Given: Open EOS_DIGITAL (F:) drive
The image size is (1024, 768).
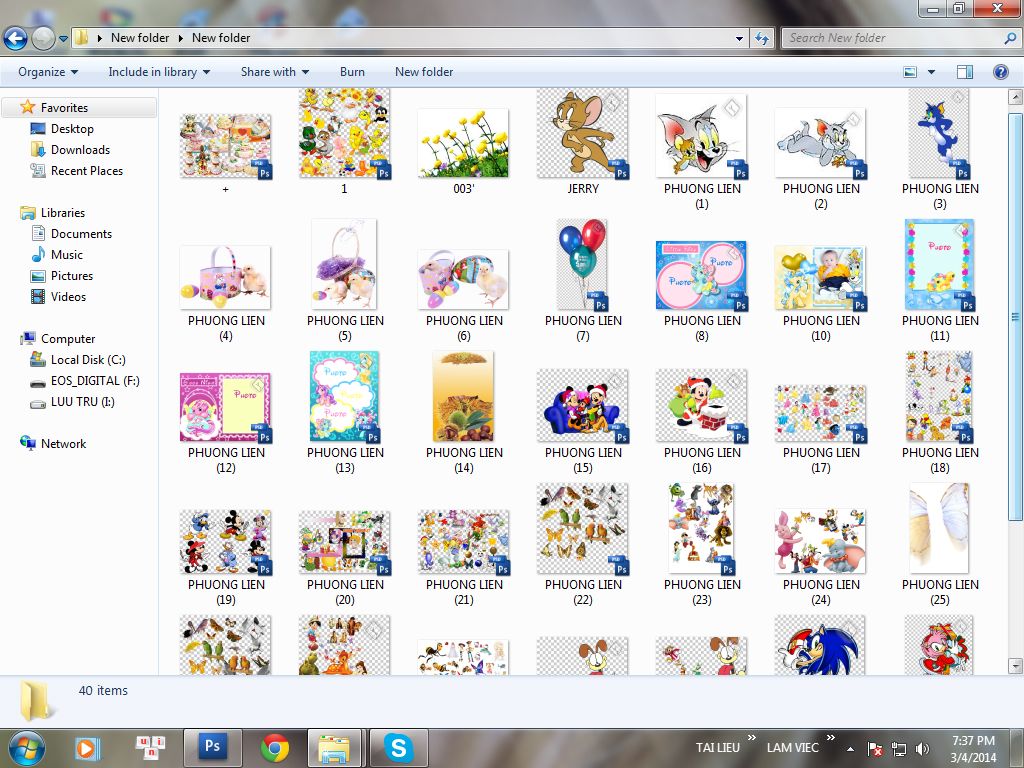Looking at the screenshot, I should click(x=95, y=381).
